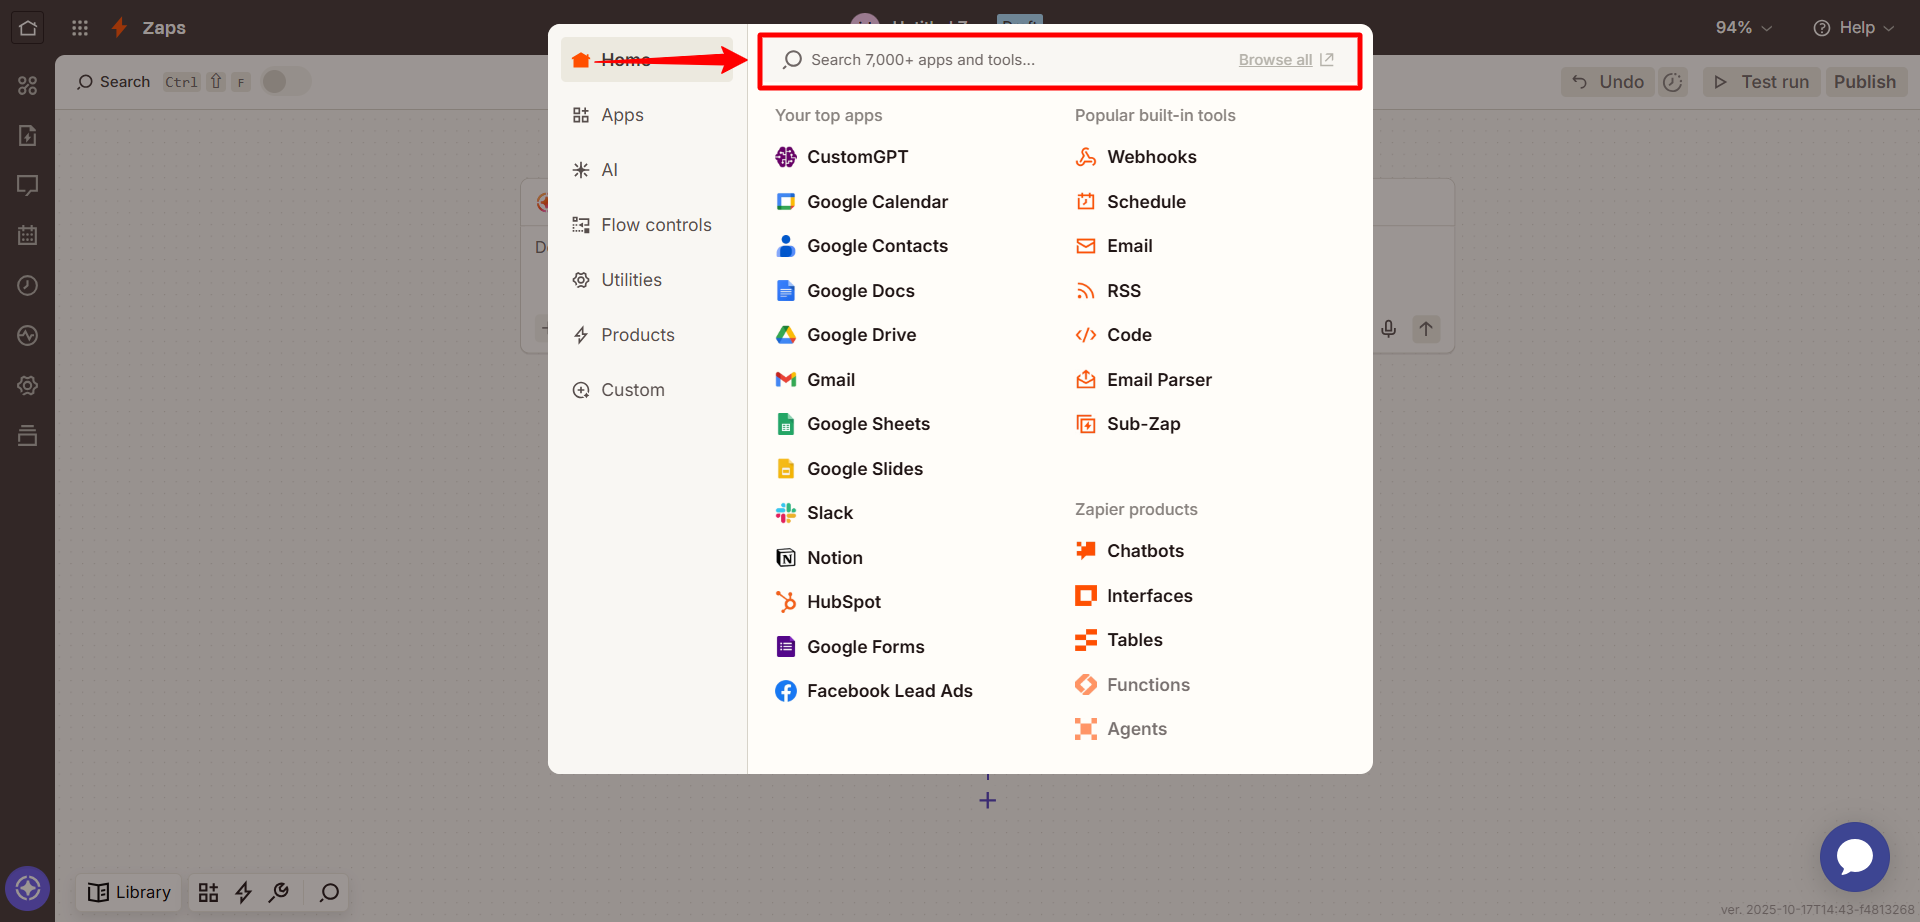Open the Library button

[x=129, y=892]
